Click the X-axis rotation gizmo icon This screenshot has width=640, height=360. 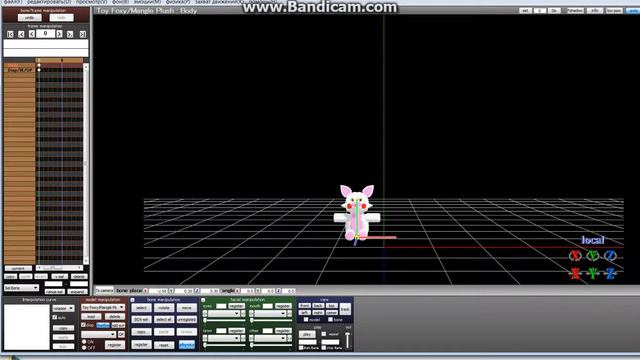click(x=575, y=256)
